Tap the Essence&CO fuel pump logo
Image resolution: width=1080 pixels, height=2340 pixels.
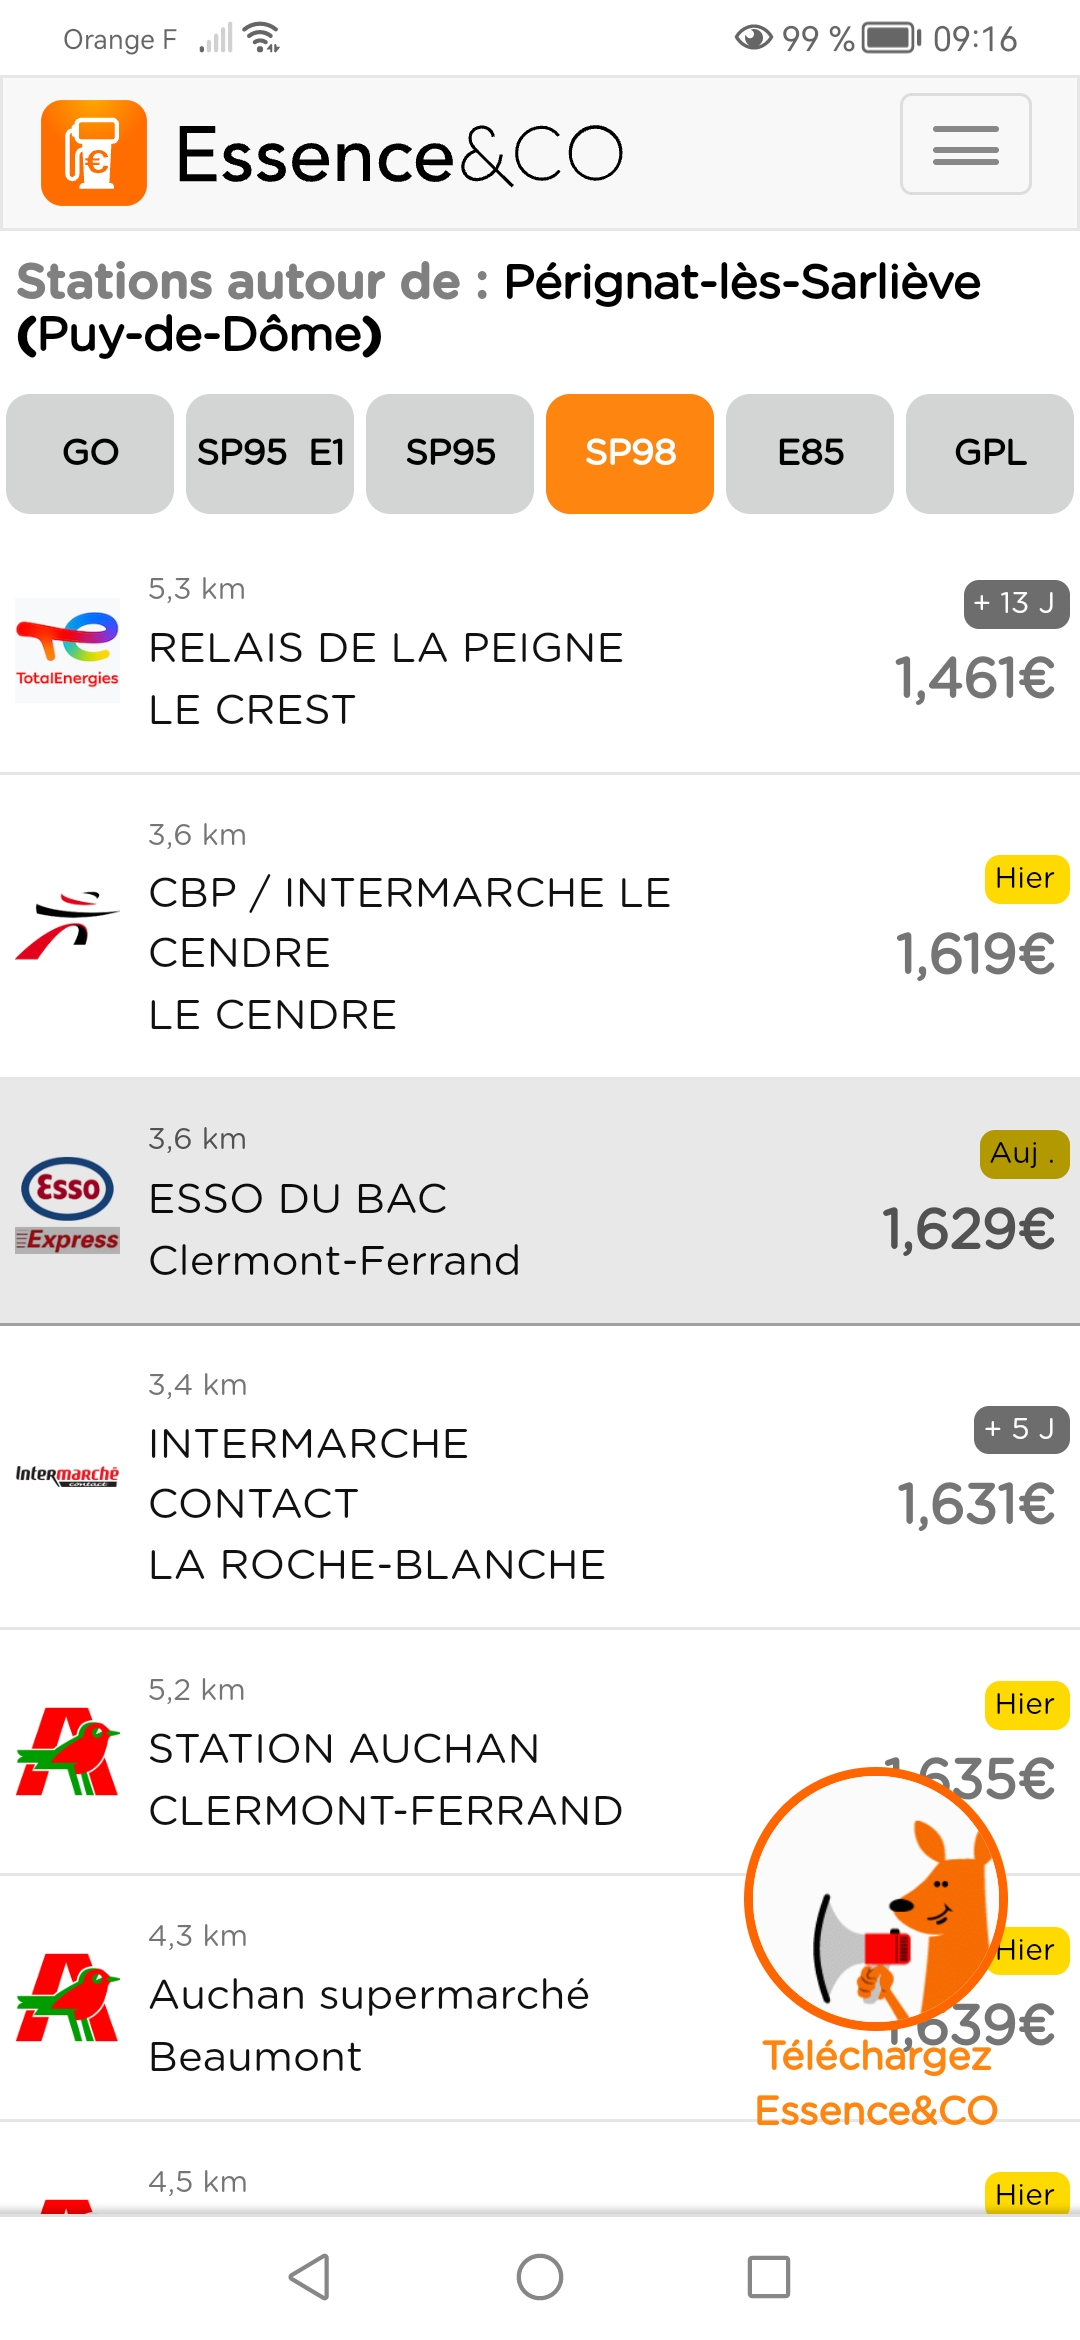94,153
